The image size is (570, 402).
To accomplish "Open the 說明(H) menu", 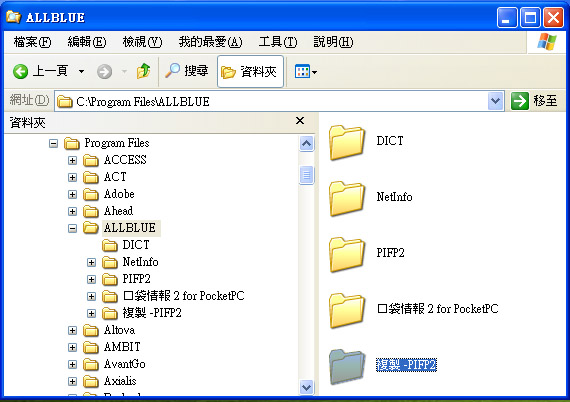I will click(333, 42).
